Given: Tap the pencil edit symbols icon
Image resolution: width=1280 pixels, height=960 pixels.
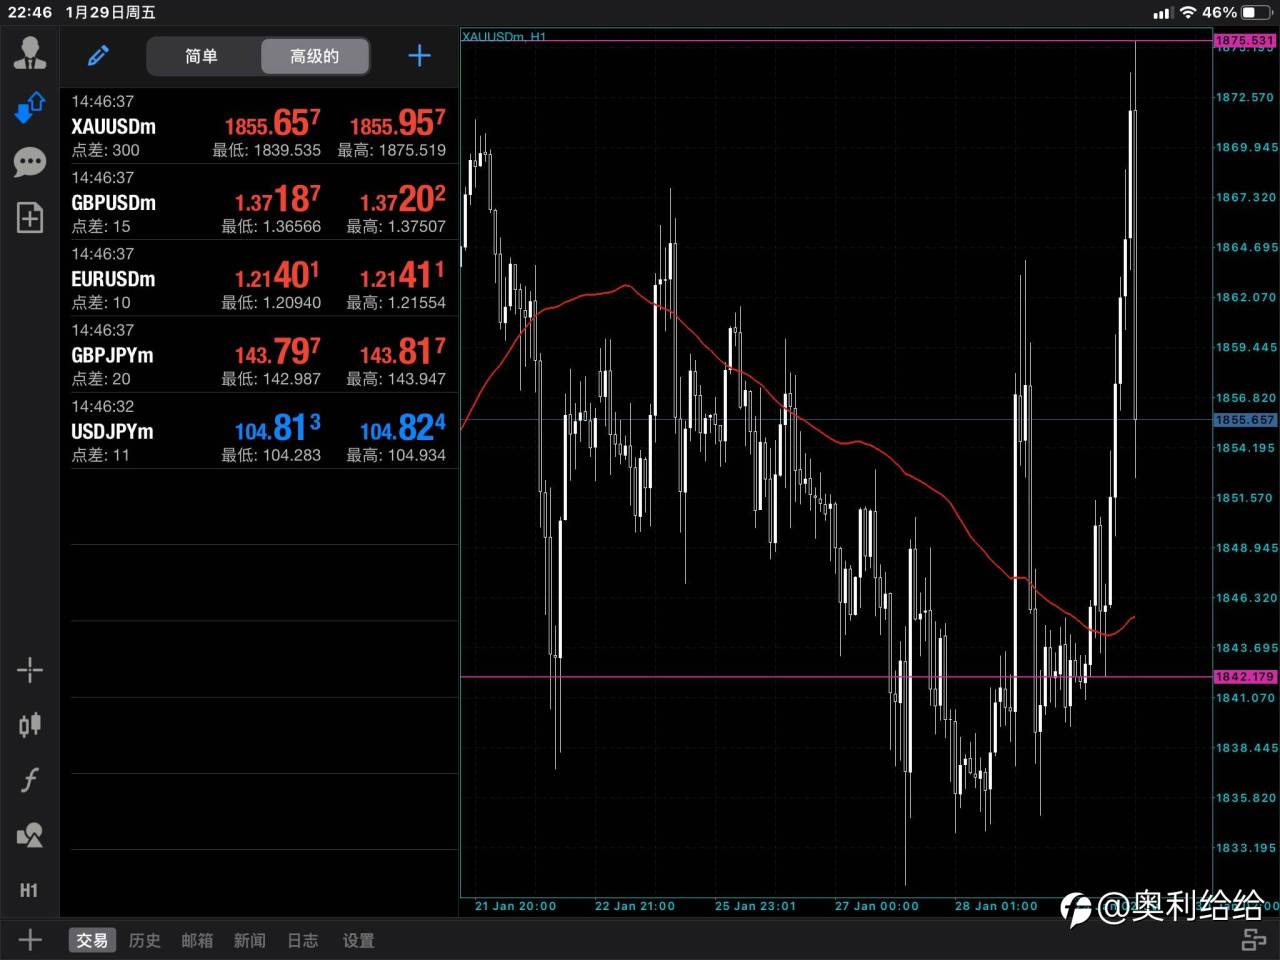Looking at the screenshot, I should [98, 56].
